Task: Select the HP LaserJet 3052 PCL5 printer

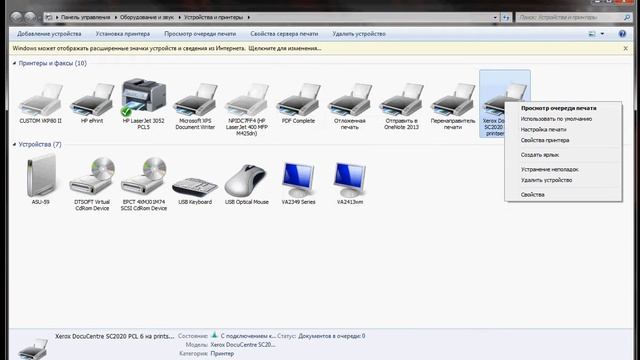Action: 144,97
